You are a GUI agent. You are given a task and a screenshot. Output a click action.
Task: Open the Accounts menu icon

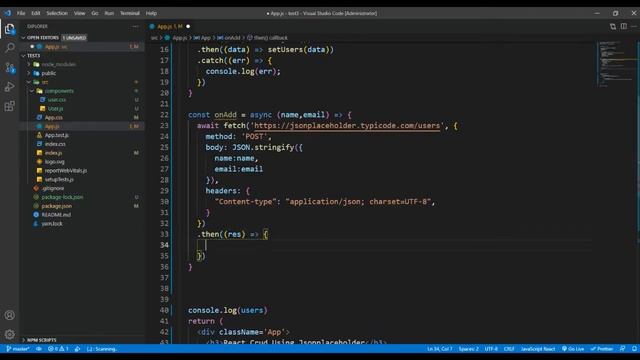point(9,315)
